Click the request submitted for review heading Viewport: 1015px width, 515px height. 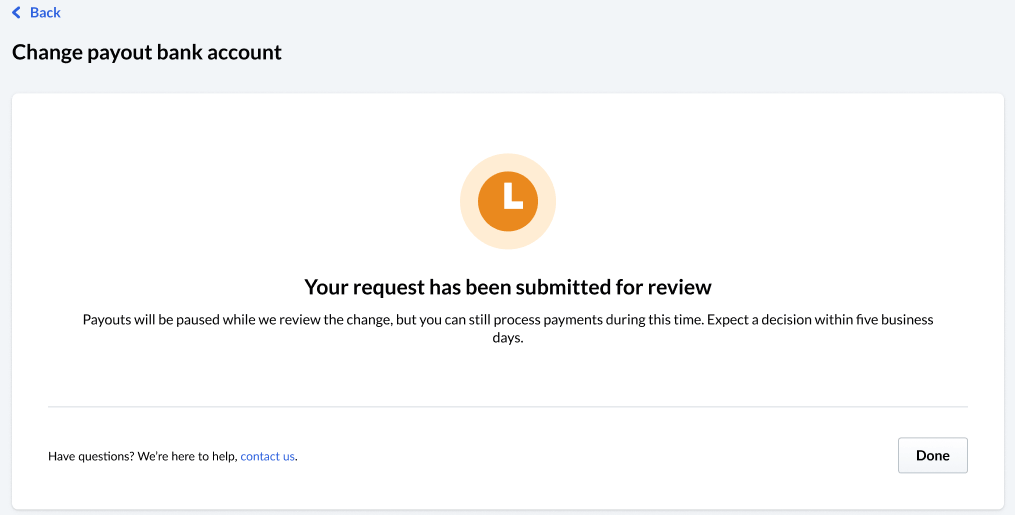tap(508, 287)
